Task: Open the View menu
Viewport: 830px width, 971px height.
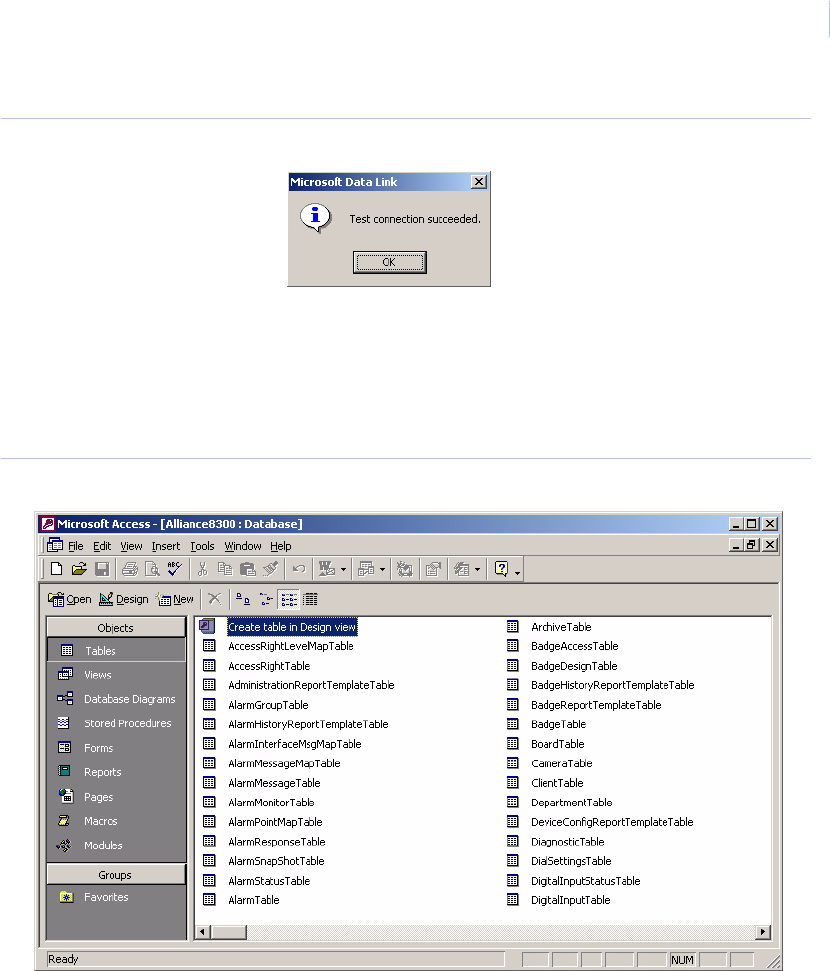Action: [x=131, y=546]
